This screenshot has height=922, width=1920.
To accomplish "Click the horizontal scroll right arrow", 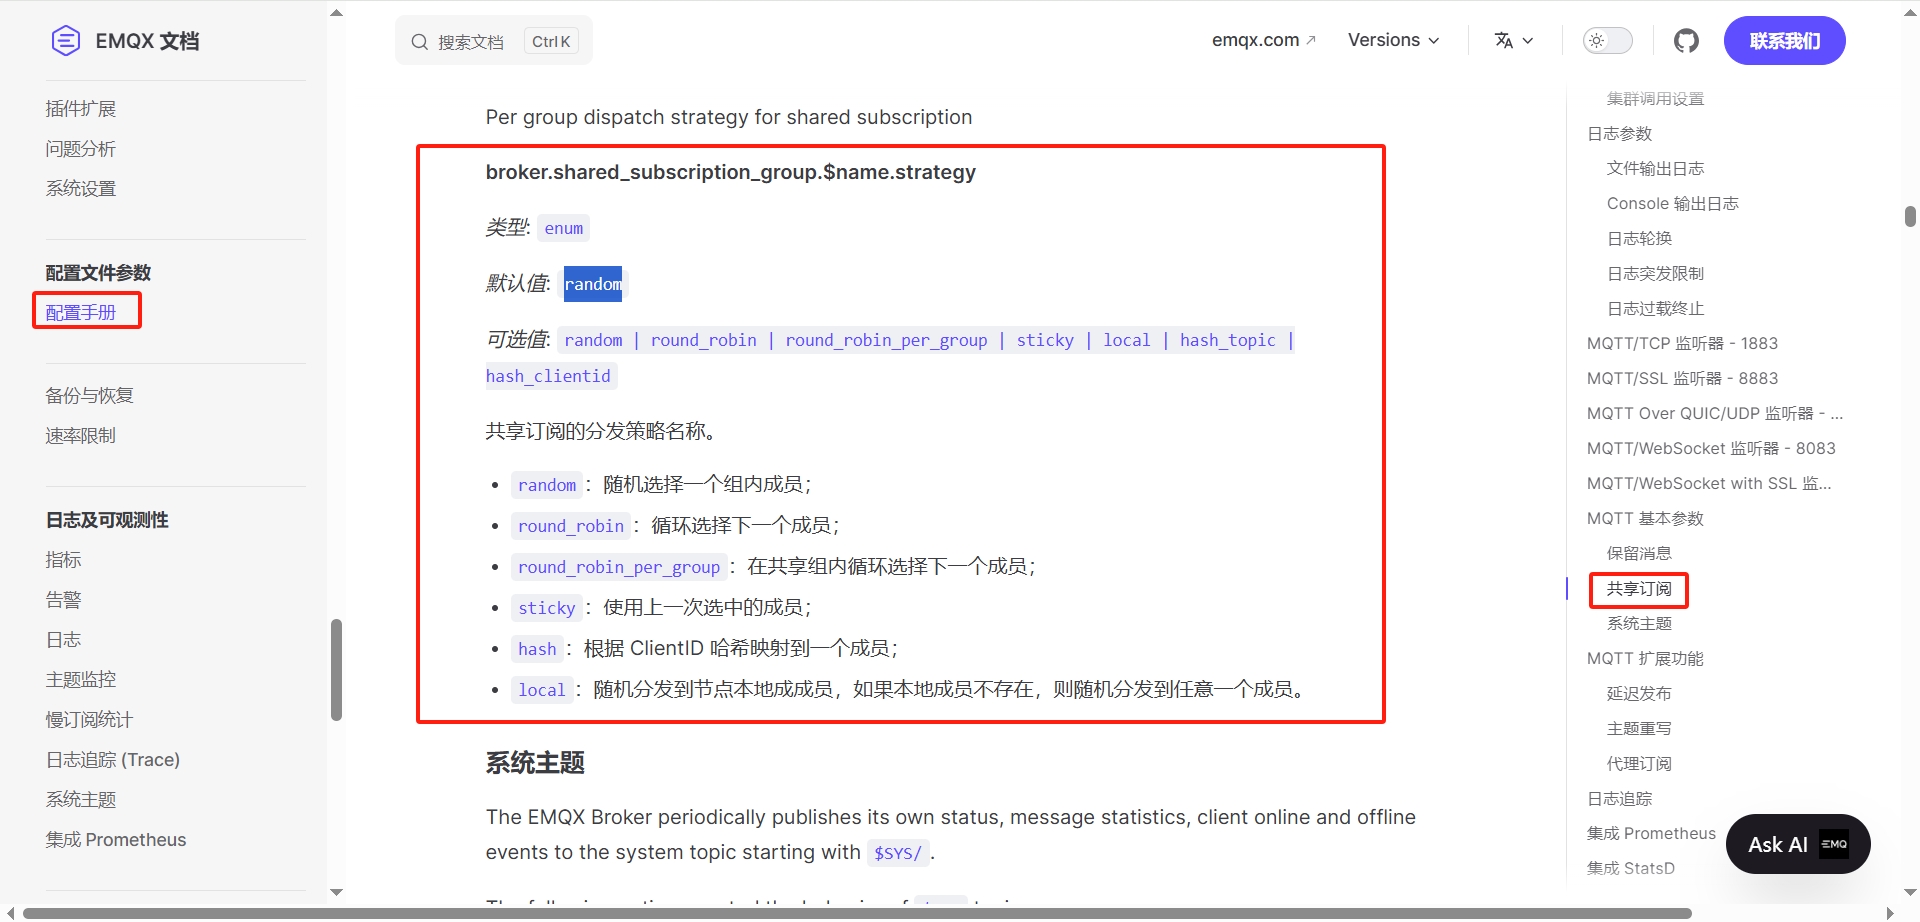I will [1889, 913].
